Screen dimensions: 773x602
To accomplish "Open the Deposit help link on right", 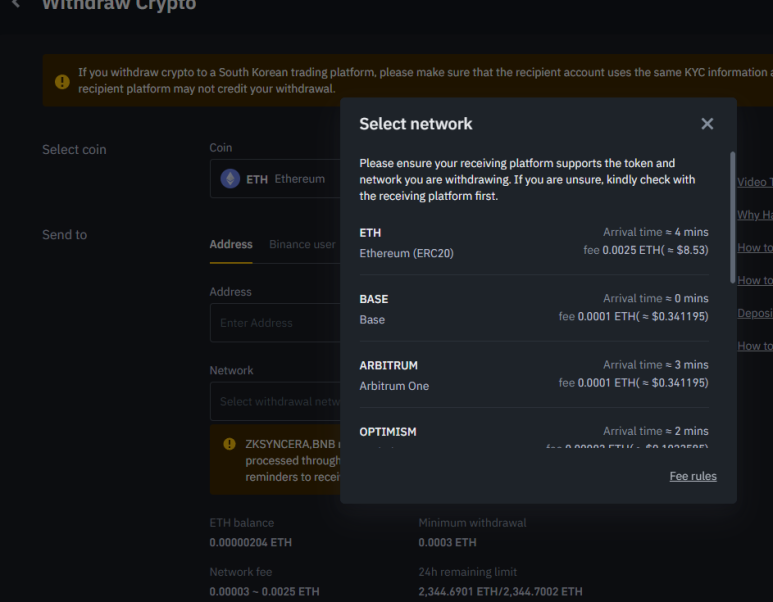I will tap(755, 313).
